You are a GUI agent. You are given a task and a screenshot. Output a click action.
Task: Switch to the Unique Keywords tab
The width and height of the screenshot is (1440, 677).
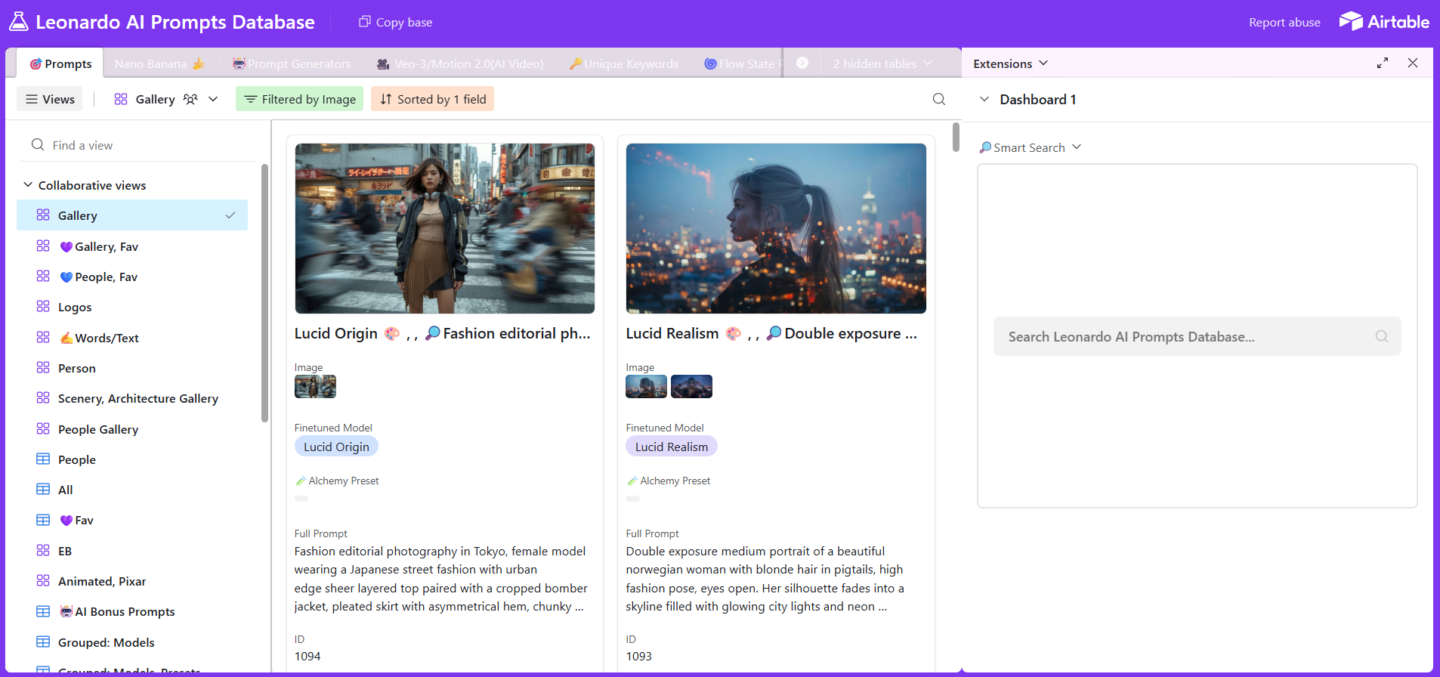[623, 64]
